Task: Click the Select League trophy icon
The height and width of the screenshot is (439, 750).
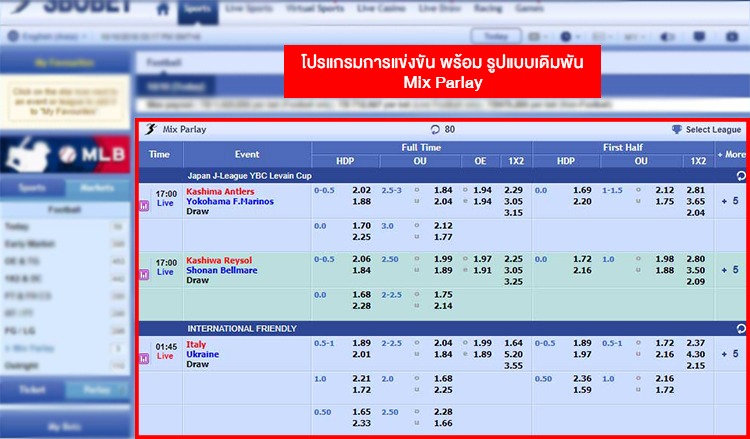Action: point(676,130)
